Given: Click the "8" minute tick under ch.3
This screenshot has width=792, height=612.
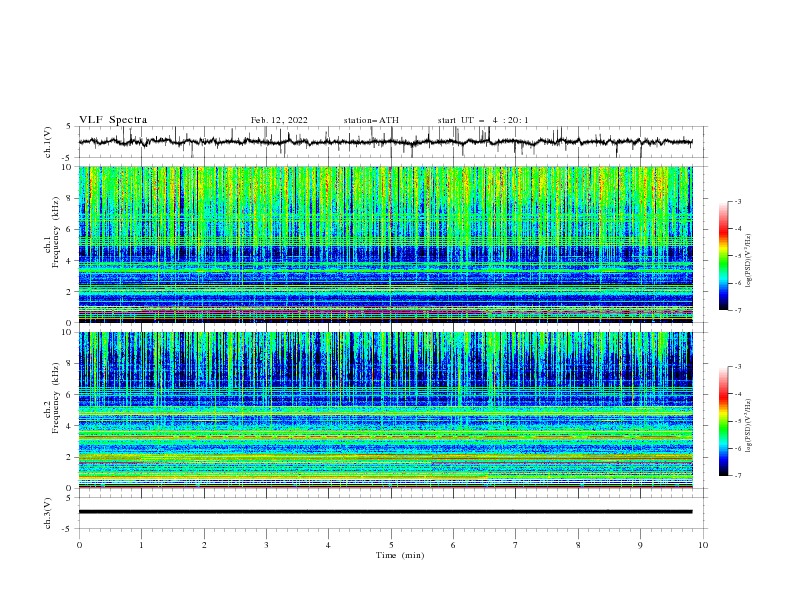Looking at the screenshot, I should 578,545.
